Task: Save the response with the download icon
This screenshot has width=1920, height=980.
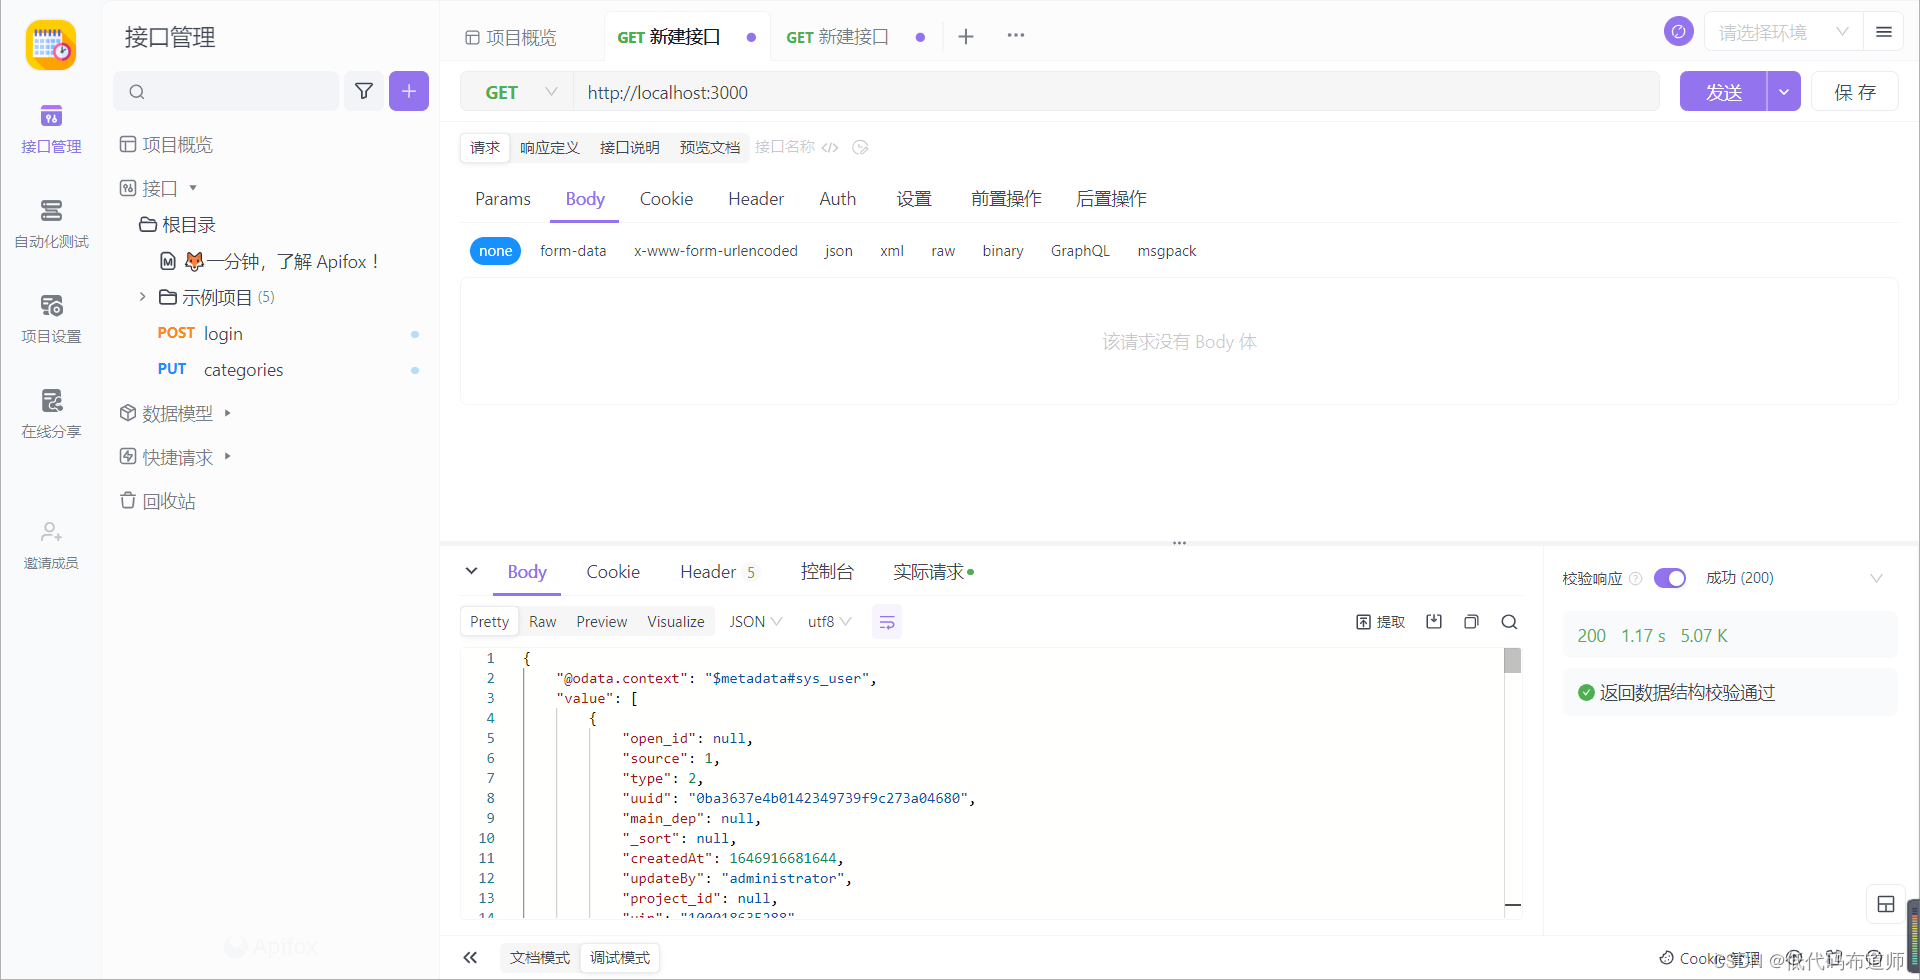Action: pyautogui.click(x=1434, y=622)
